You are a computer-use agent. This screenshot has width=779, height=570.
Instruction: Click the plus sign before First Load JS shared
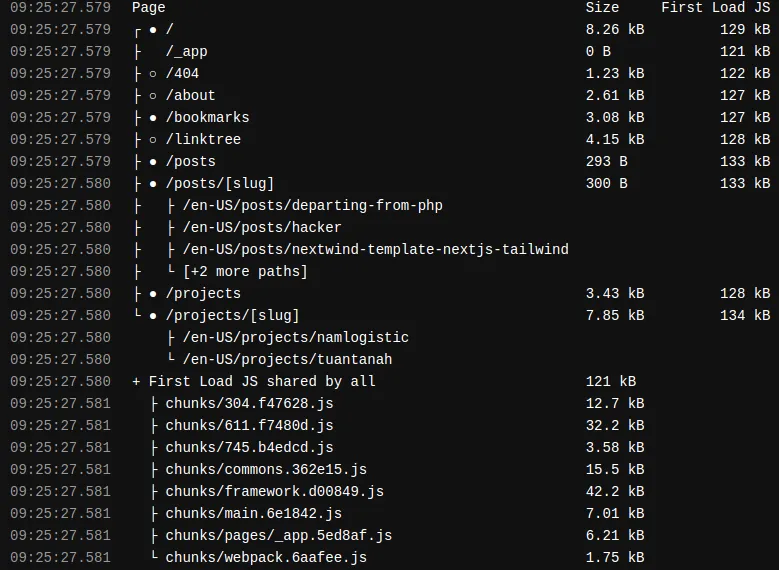point(136,382)
